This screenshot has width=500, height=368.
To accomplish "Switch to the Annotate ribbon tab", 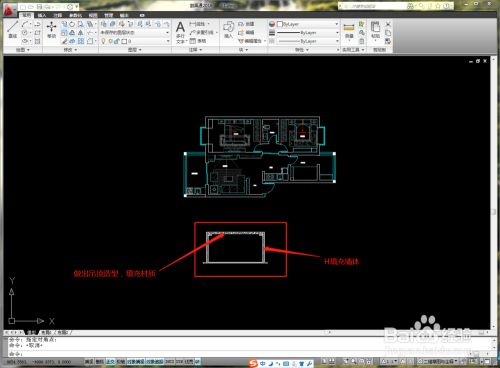I will 58,15.
